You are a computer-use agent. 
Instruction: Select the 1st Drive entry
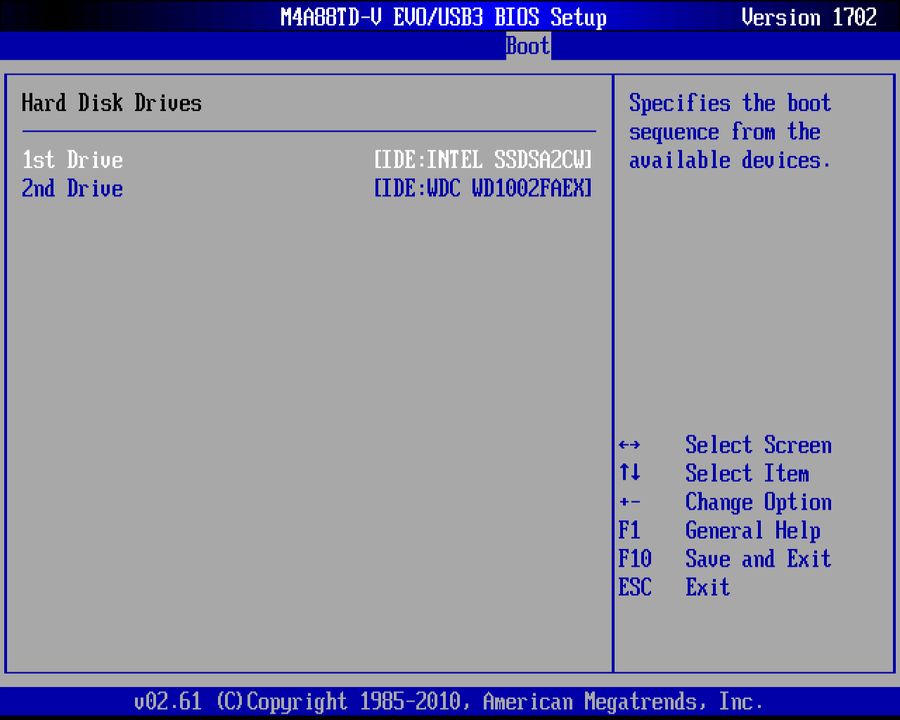[72, 160]
